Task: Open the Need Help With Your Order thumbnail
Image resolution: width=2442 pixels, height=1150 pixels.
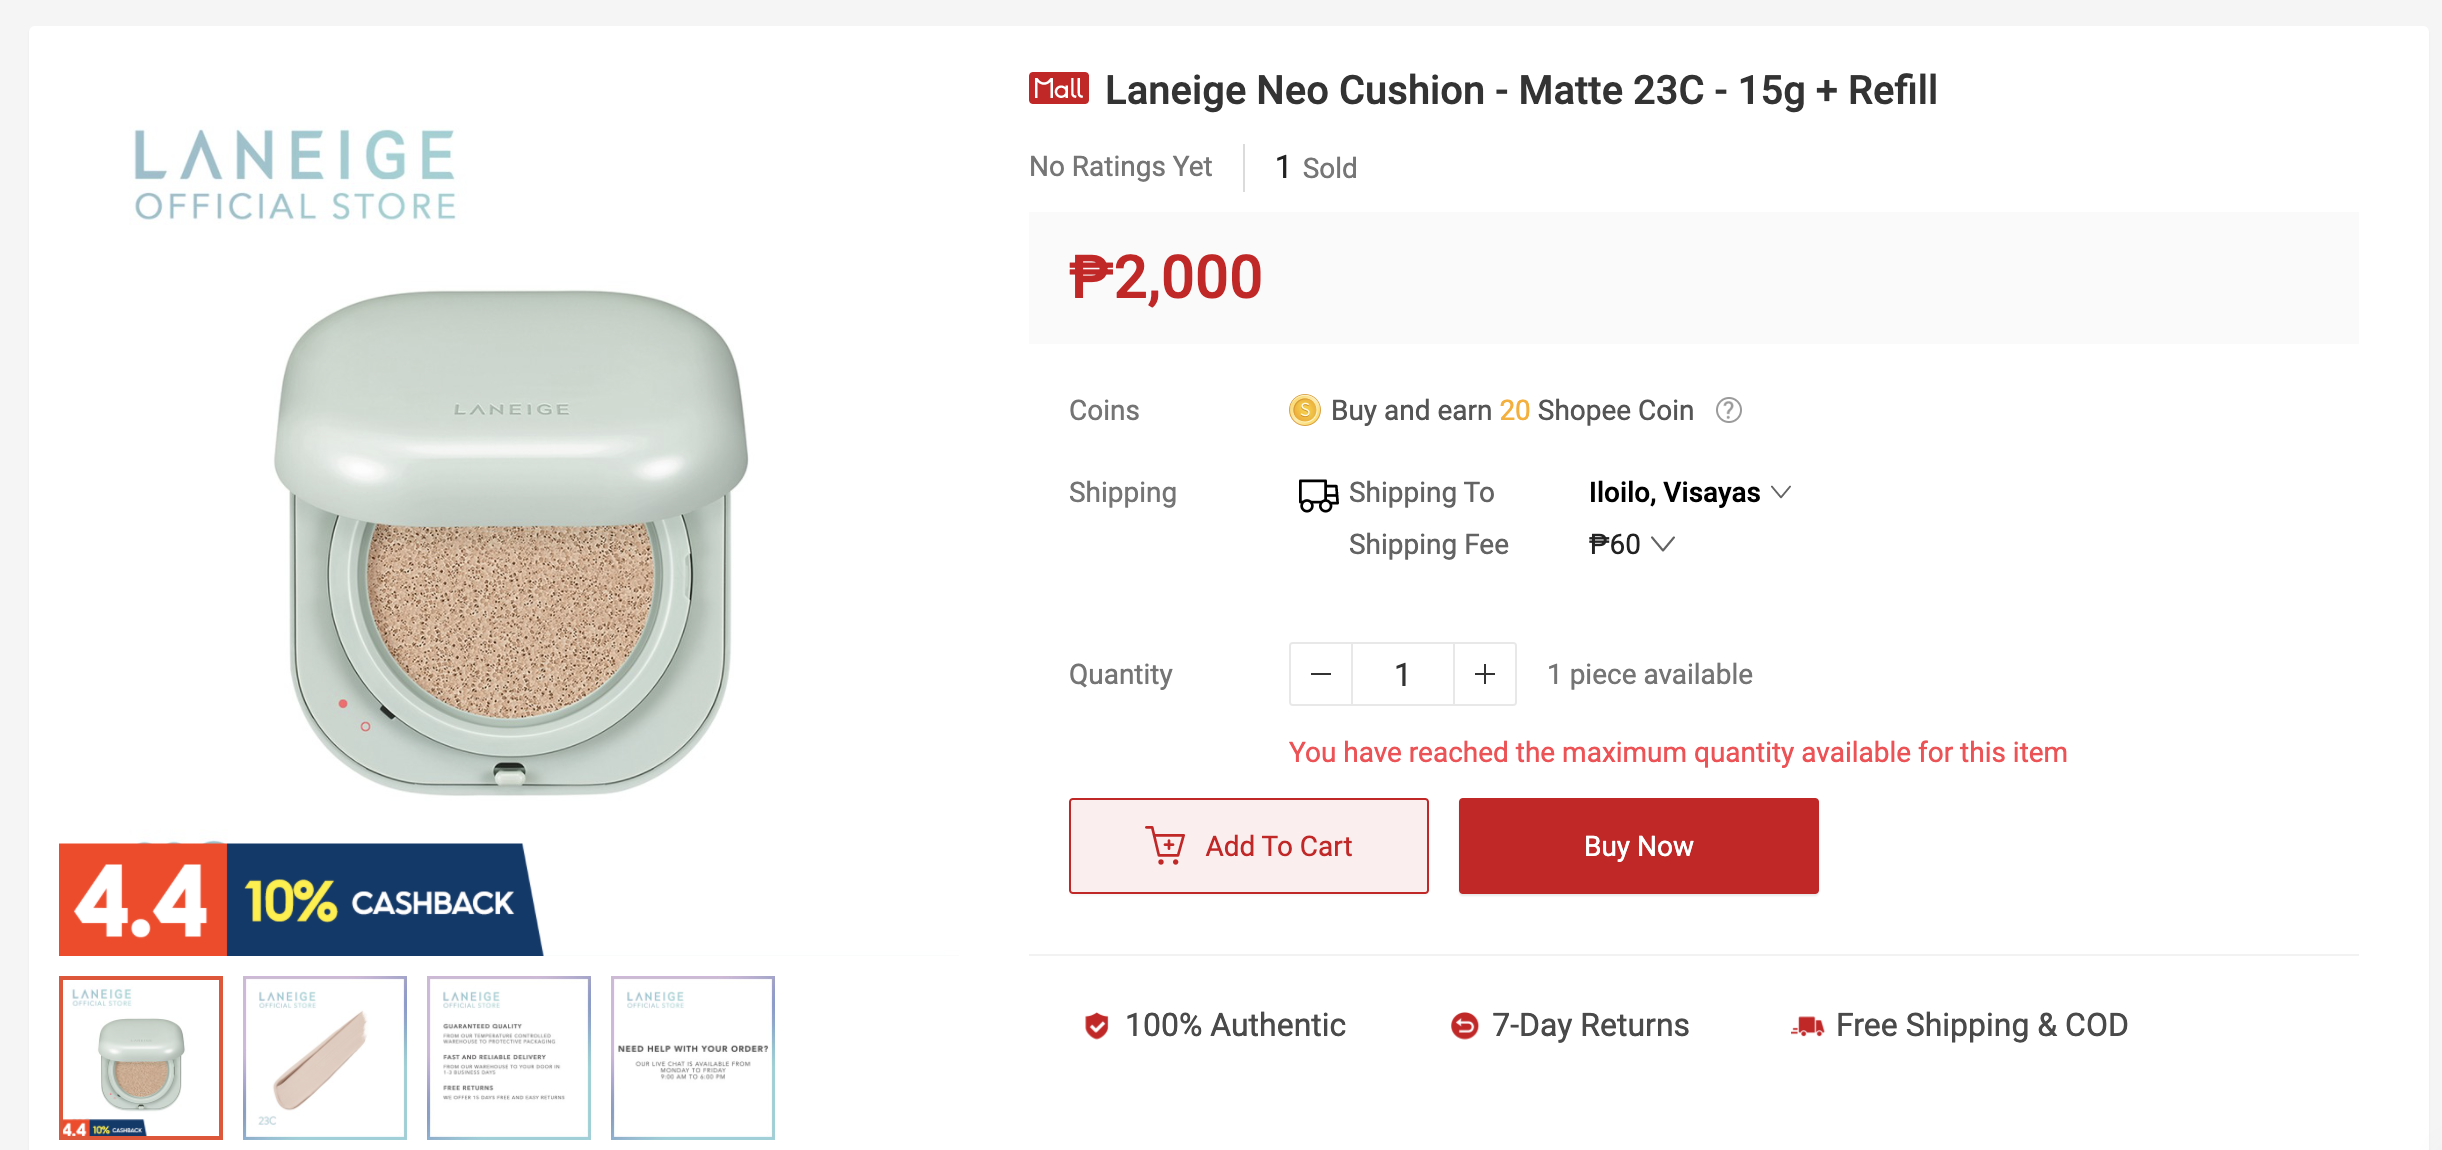Action: point(693,1057)
